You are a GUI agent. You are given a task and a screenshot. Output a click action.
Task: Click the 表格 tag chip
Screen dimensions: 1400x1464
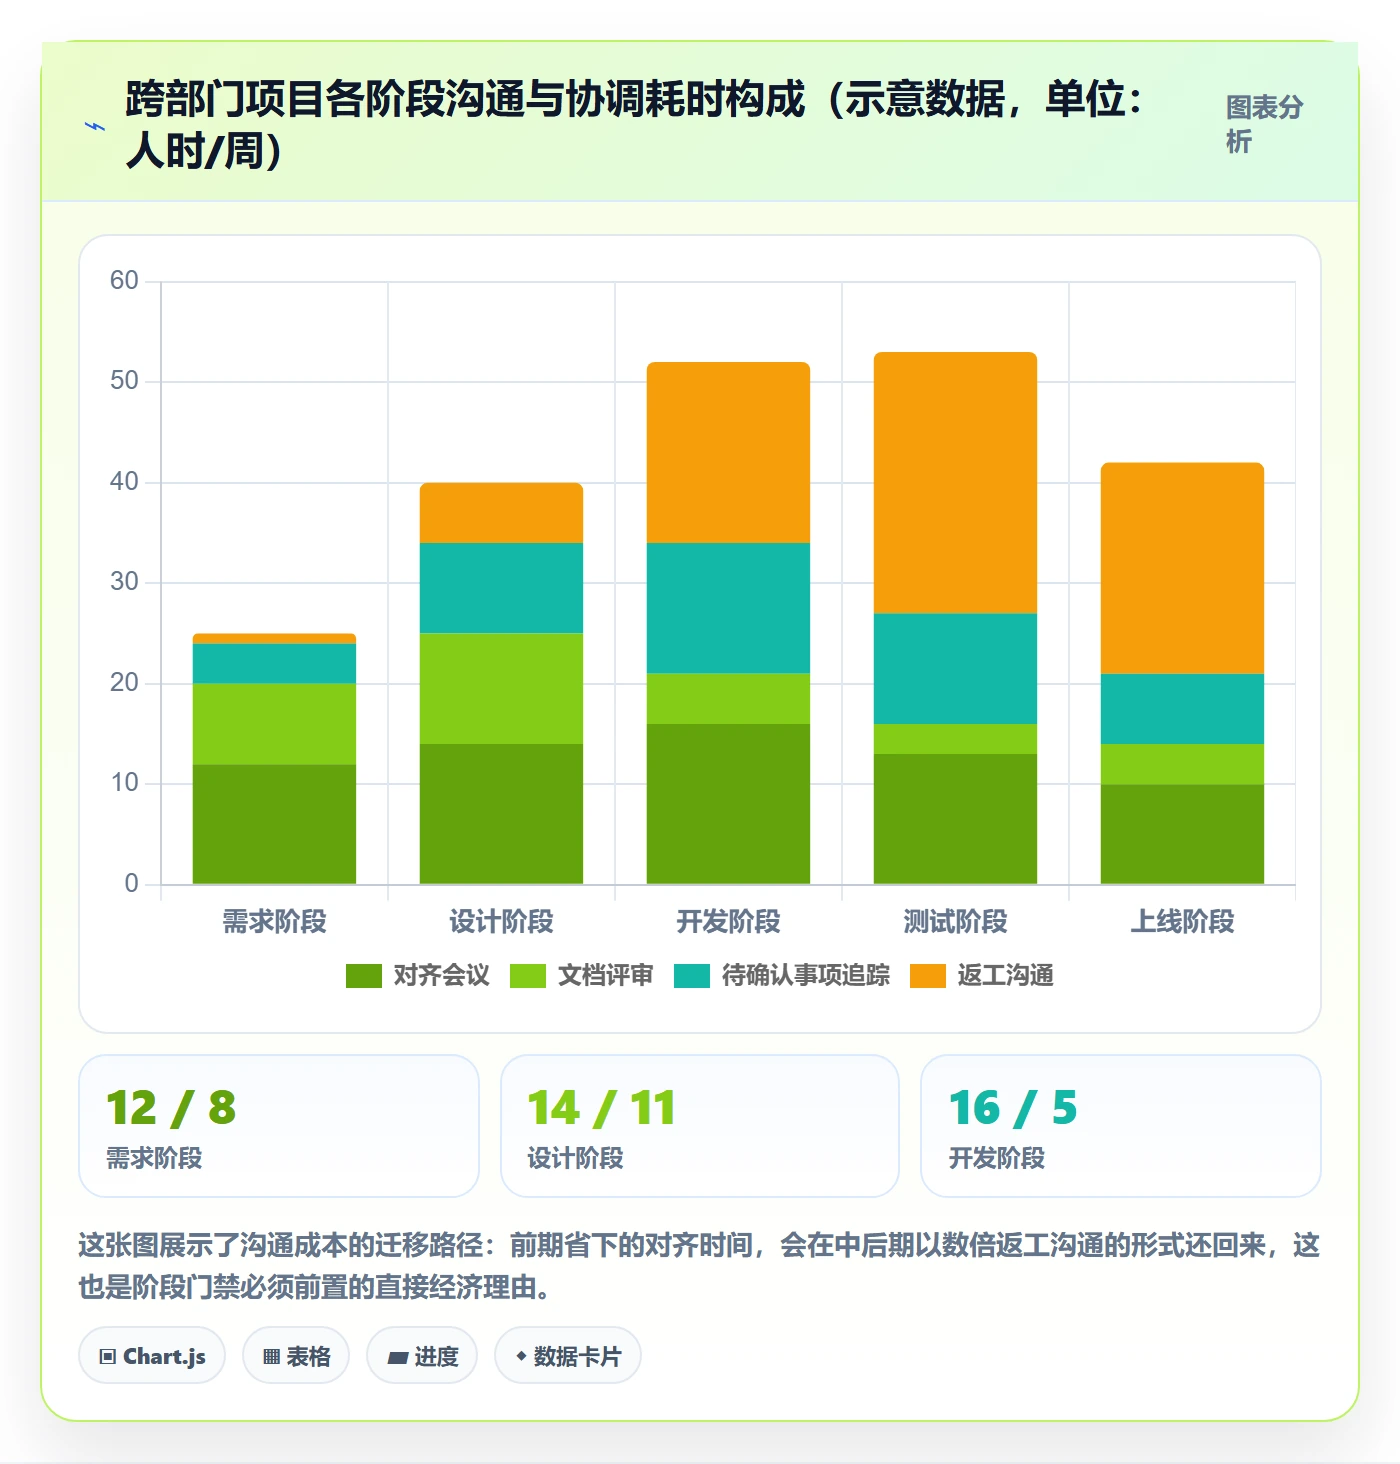(296, 1356)
